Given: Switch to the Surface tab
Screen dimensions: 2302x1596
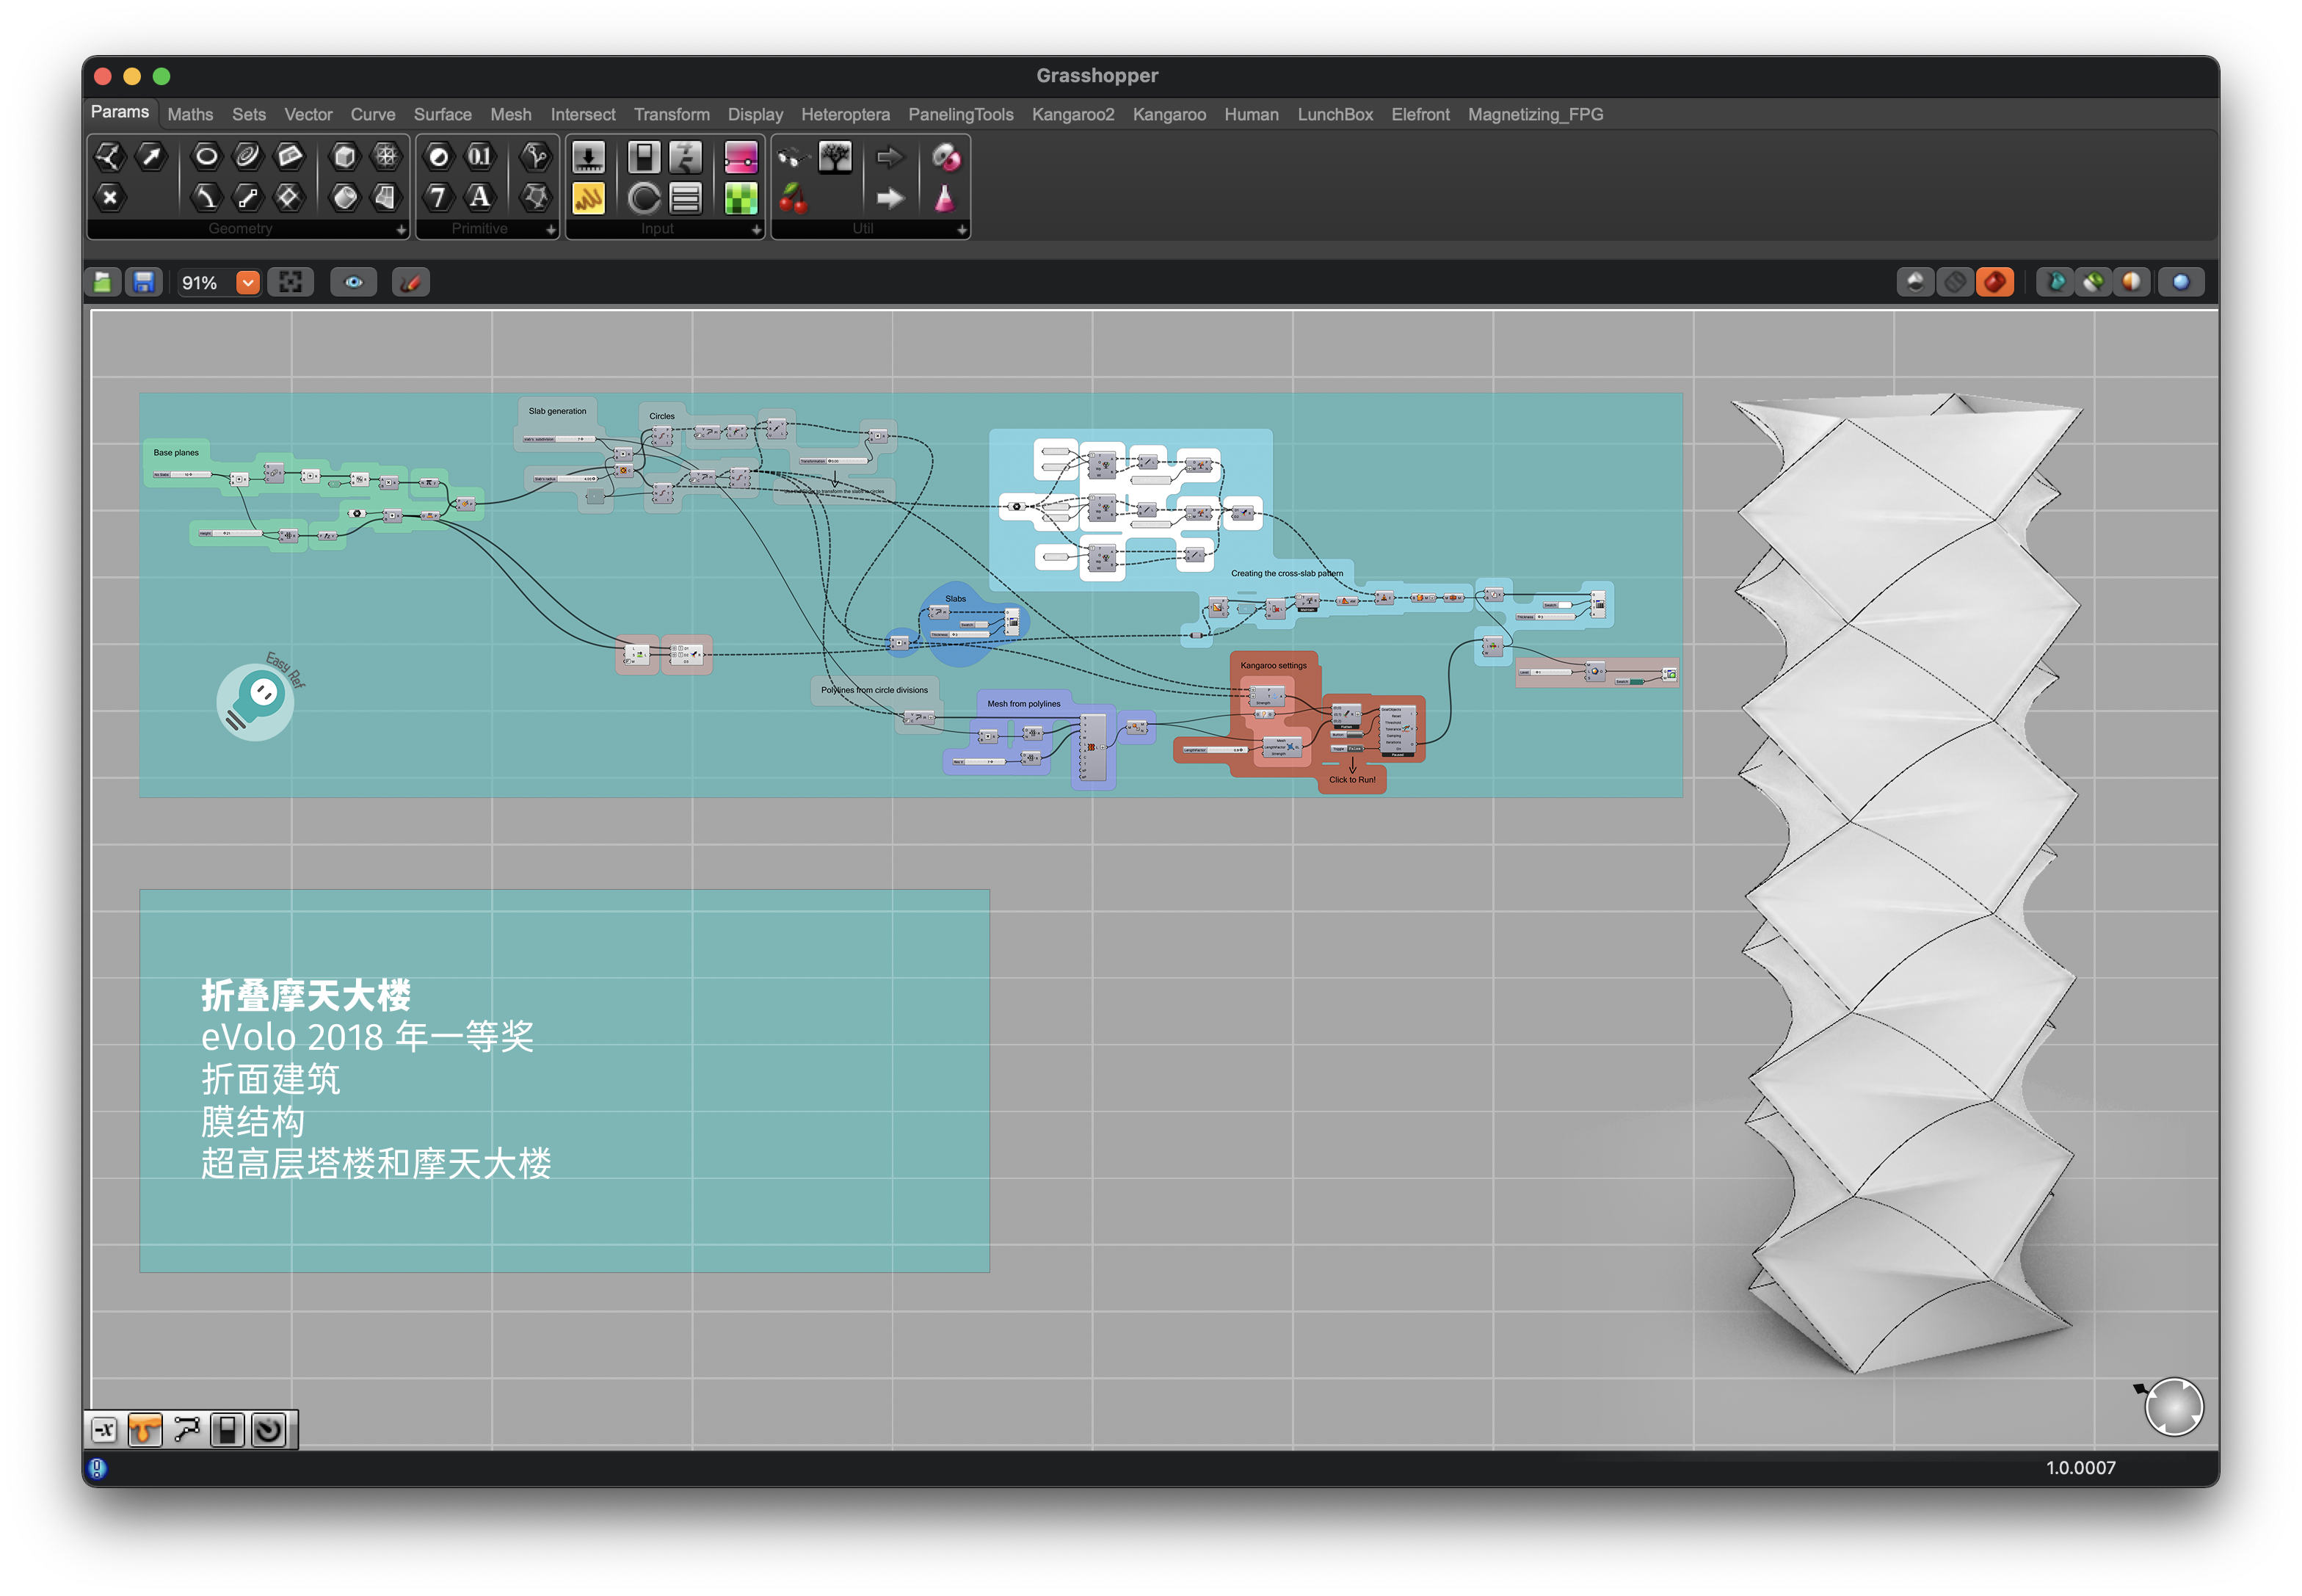Looking at the screenshot, I should 442,115.
